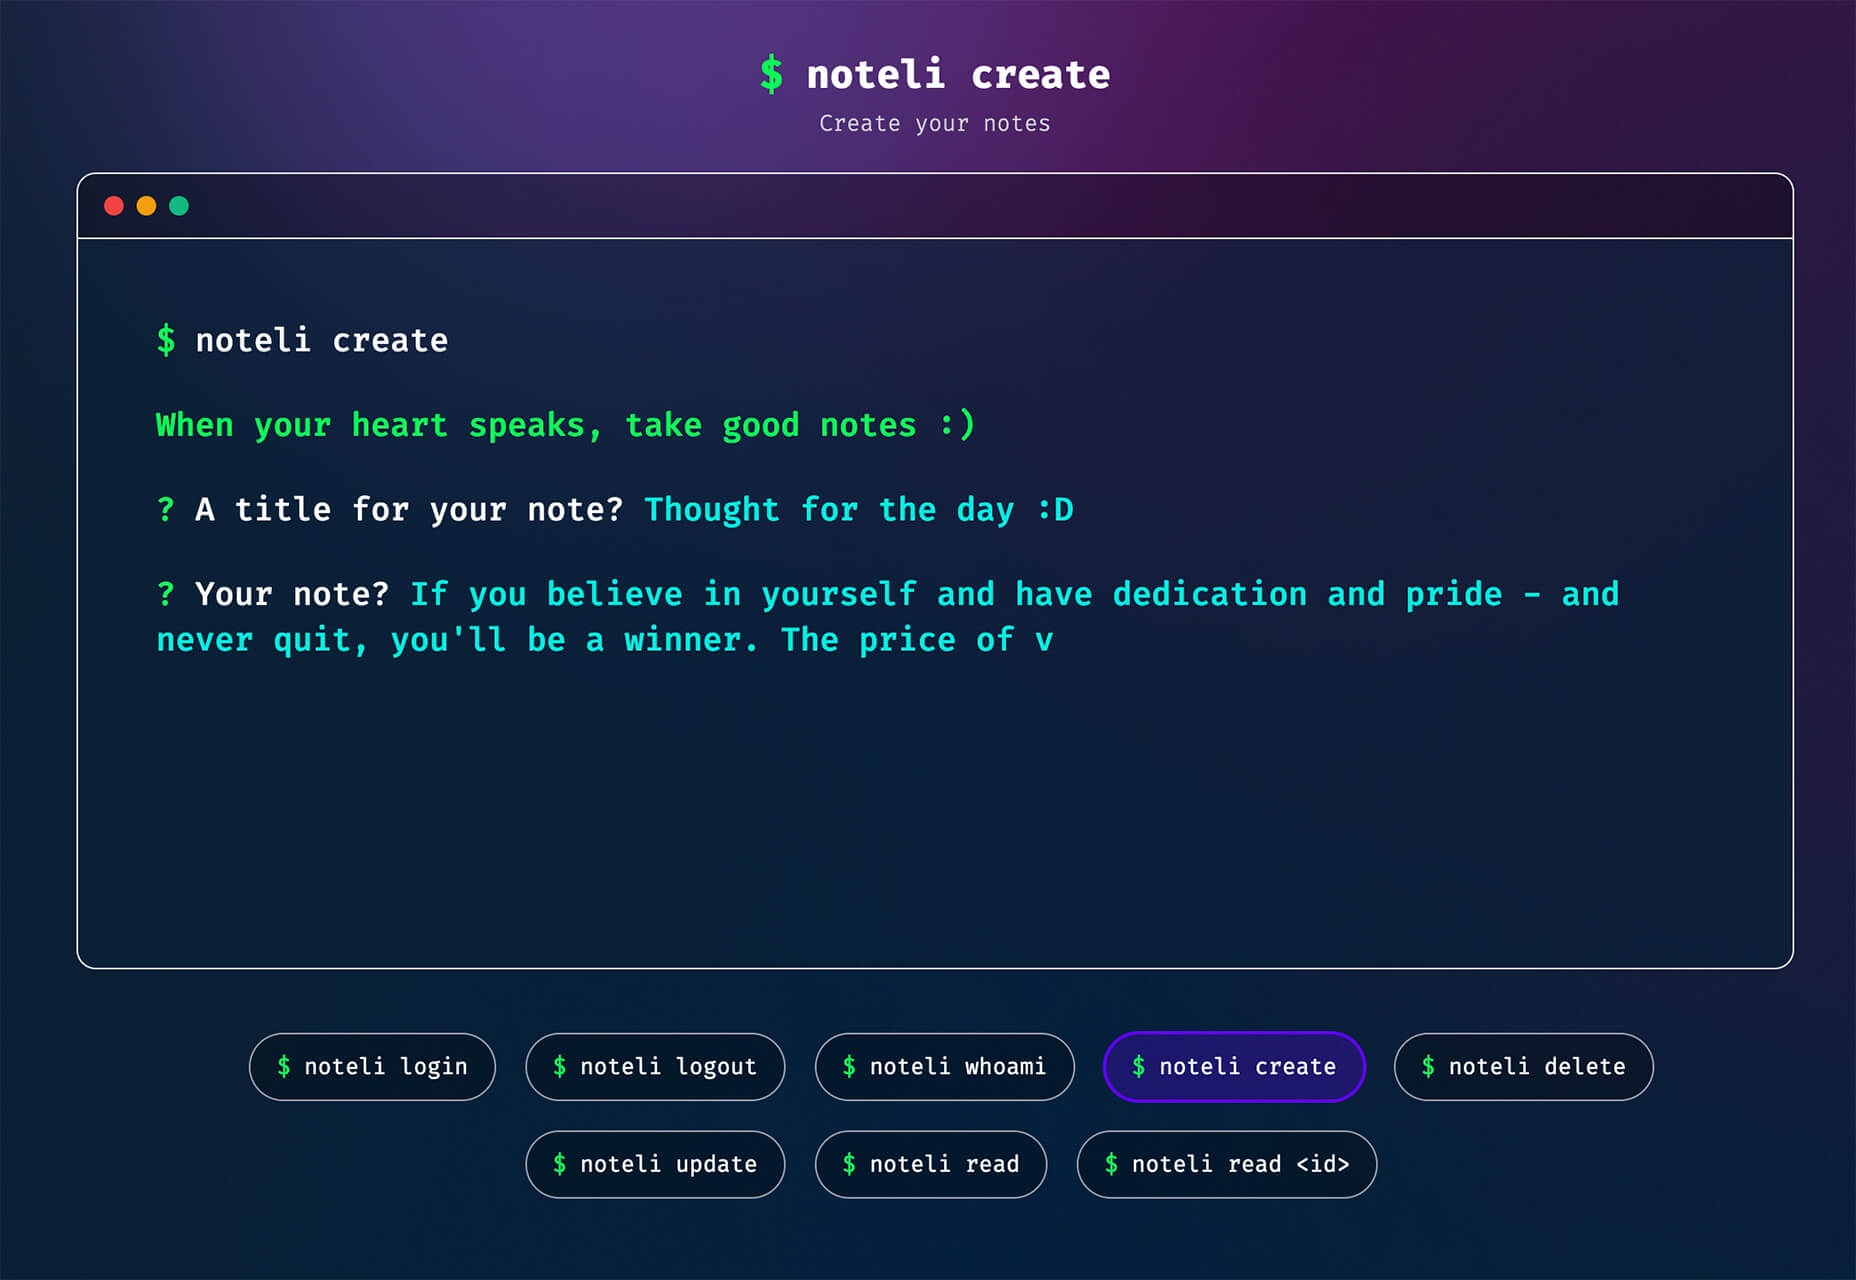The image size is (1856, 1280).
Task: Click the red terminal window dot
Action: coord(114,206)
